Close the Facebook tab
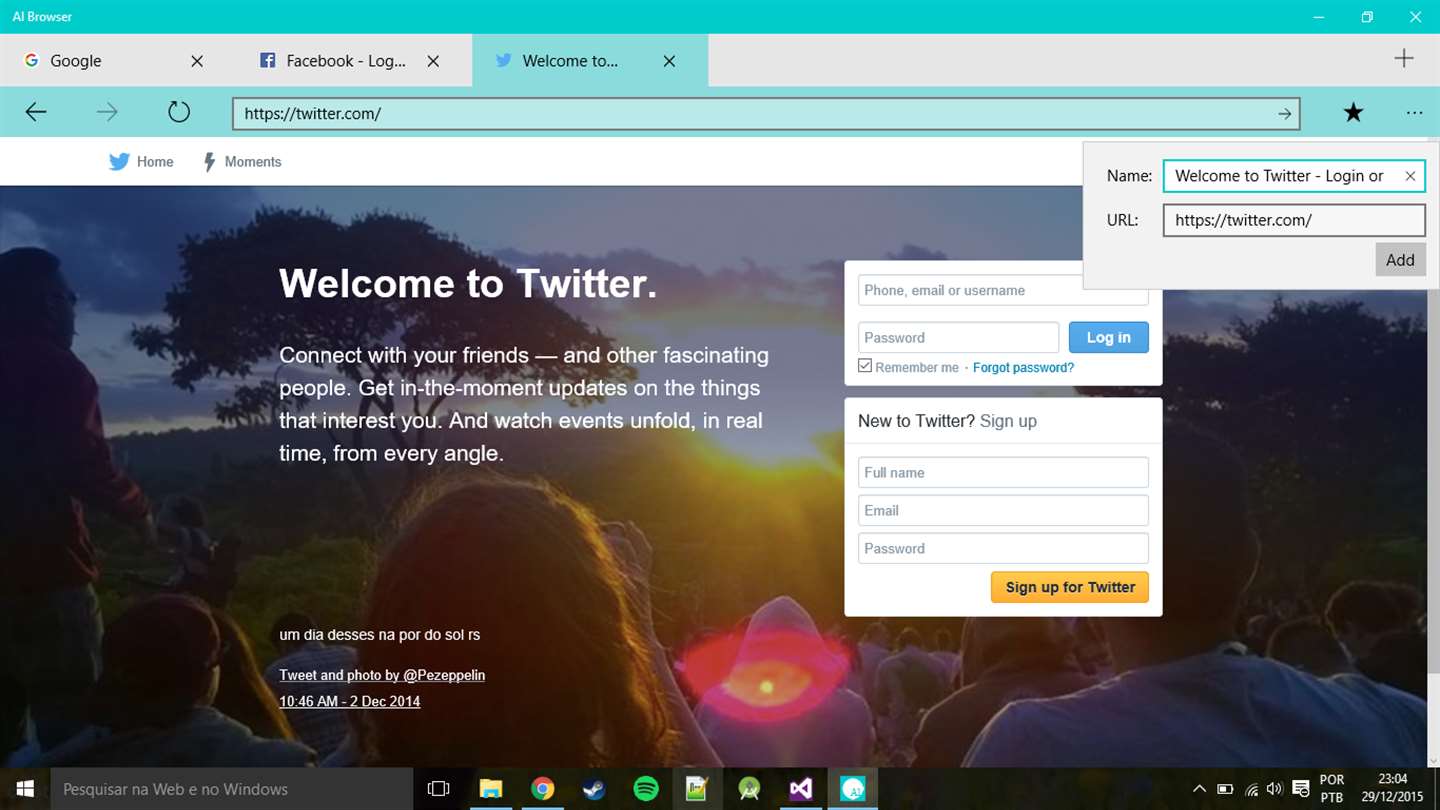1440x810 pixels. 433,61
